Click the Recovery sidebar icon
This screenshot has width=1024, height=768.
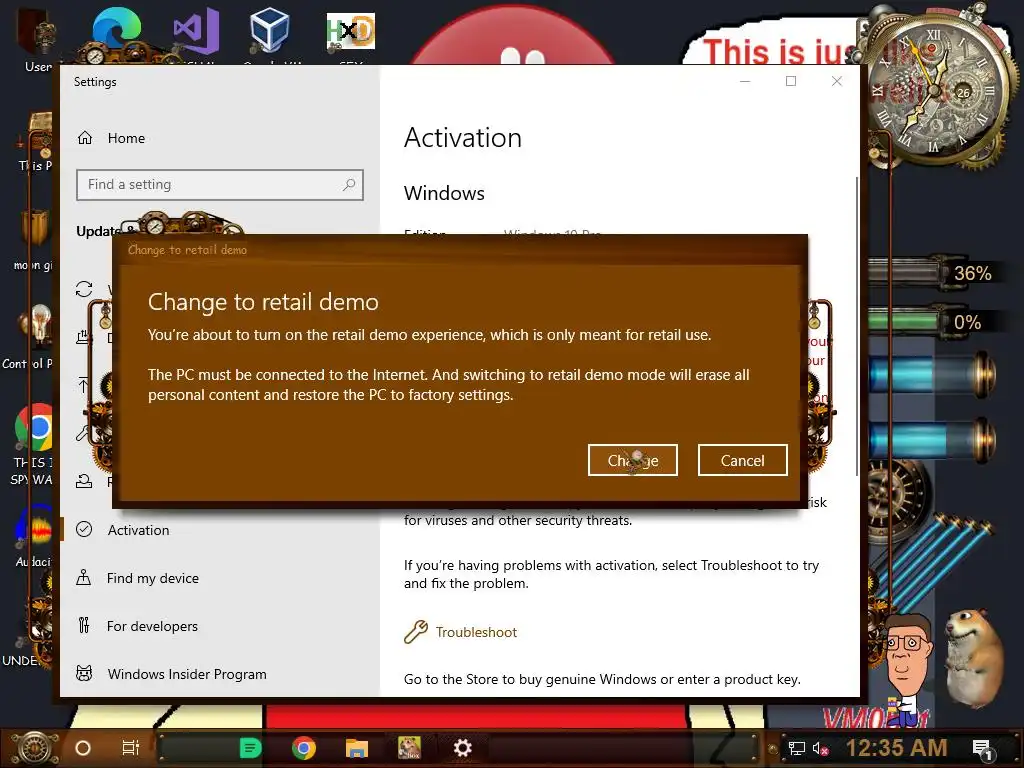[x=84, y=481]
